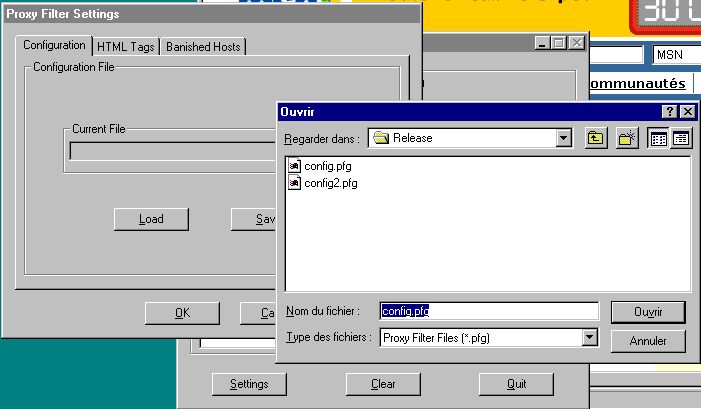This screenshot has width=701, height=409.
Task: Click the Quit button
Action: (516, 384)
